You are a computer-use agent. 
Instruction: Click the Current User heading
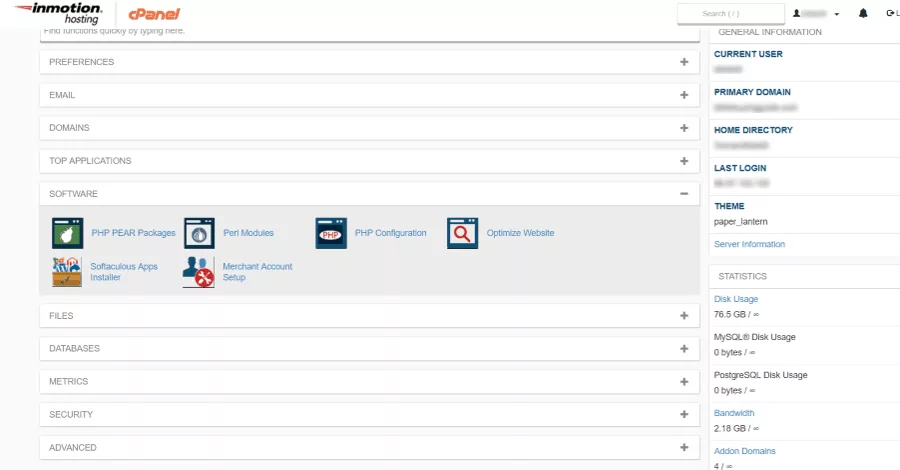[x=748, y=54]
